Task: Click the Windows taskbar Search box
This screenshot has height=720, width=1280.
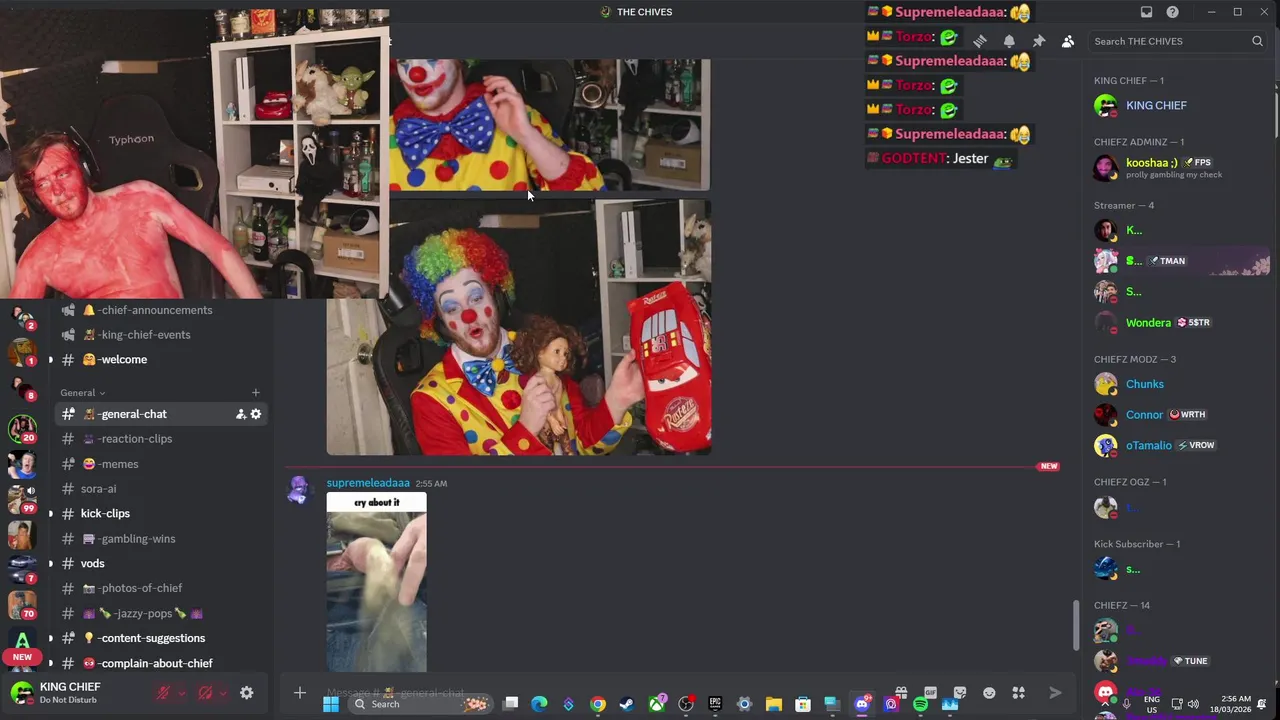Action: point(422,704)
